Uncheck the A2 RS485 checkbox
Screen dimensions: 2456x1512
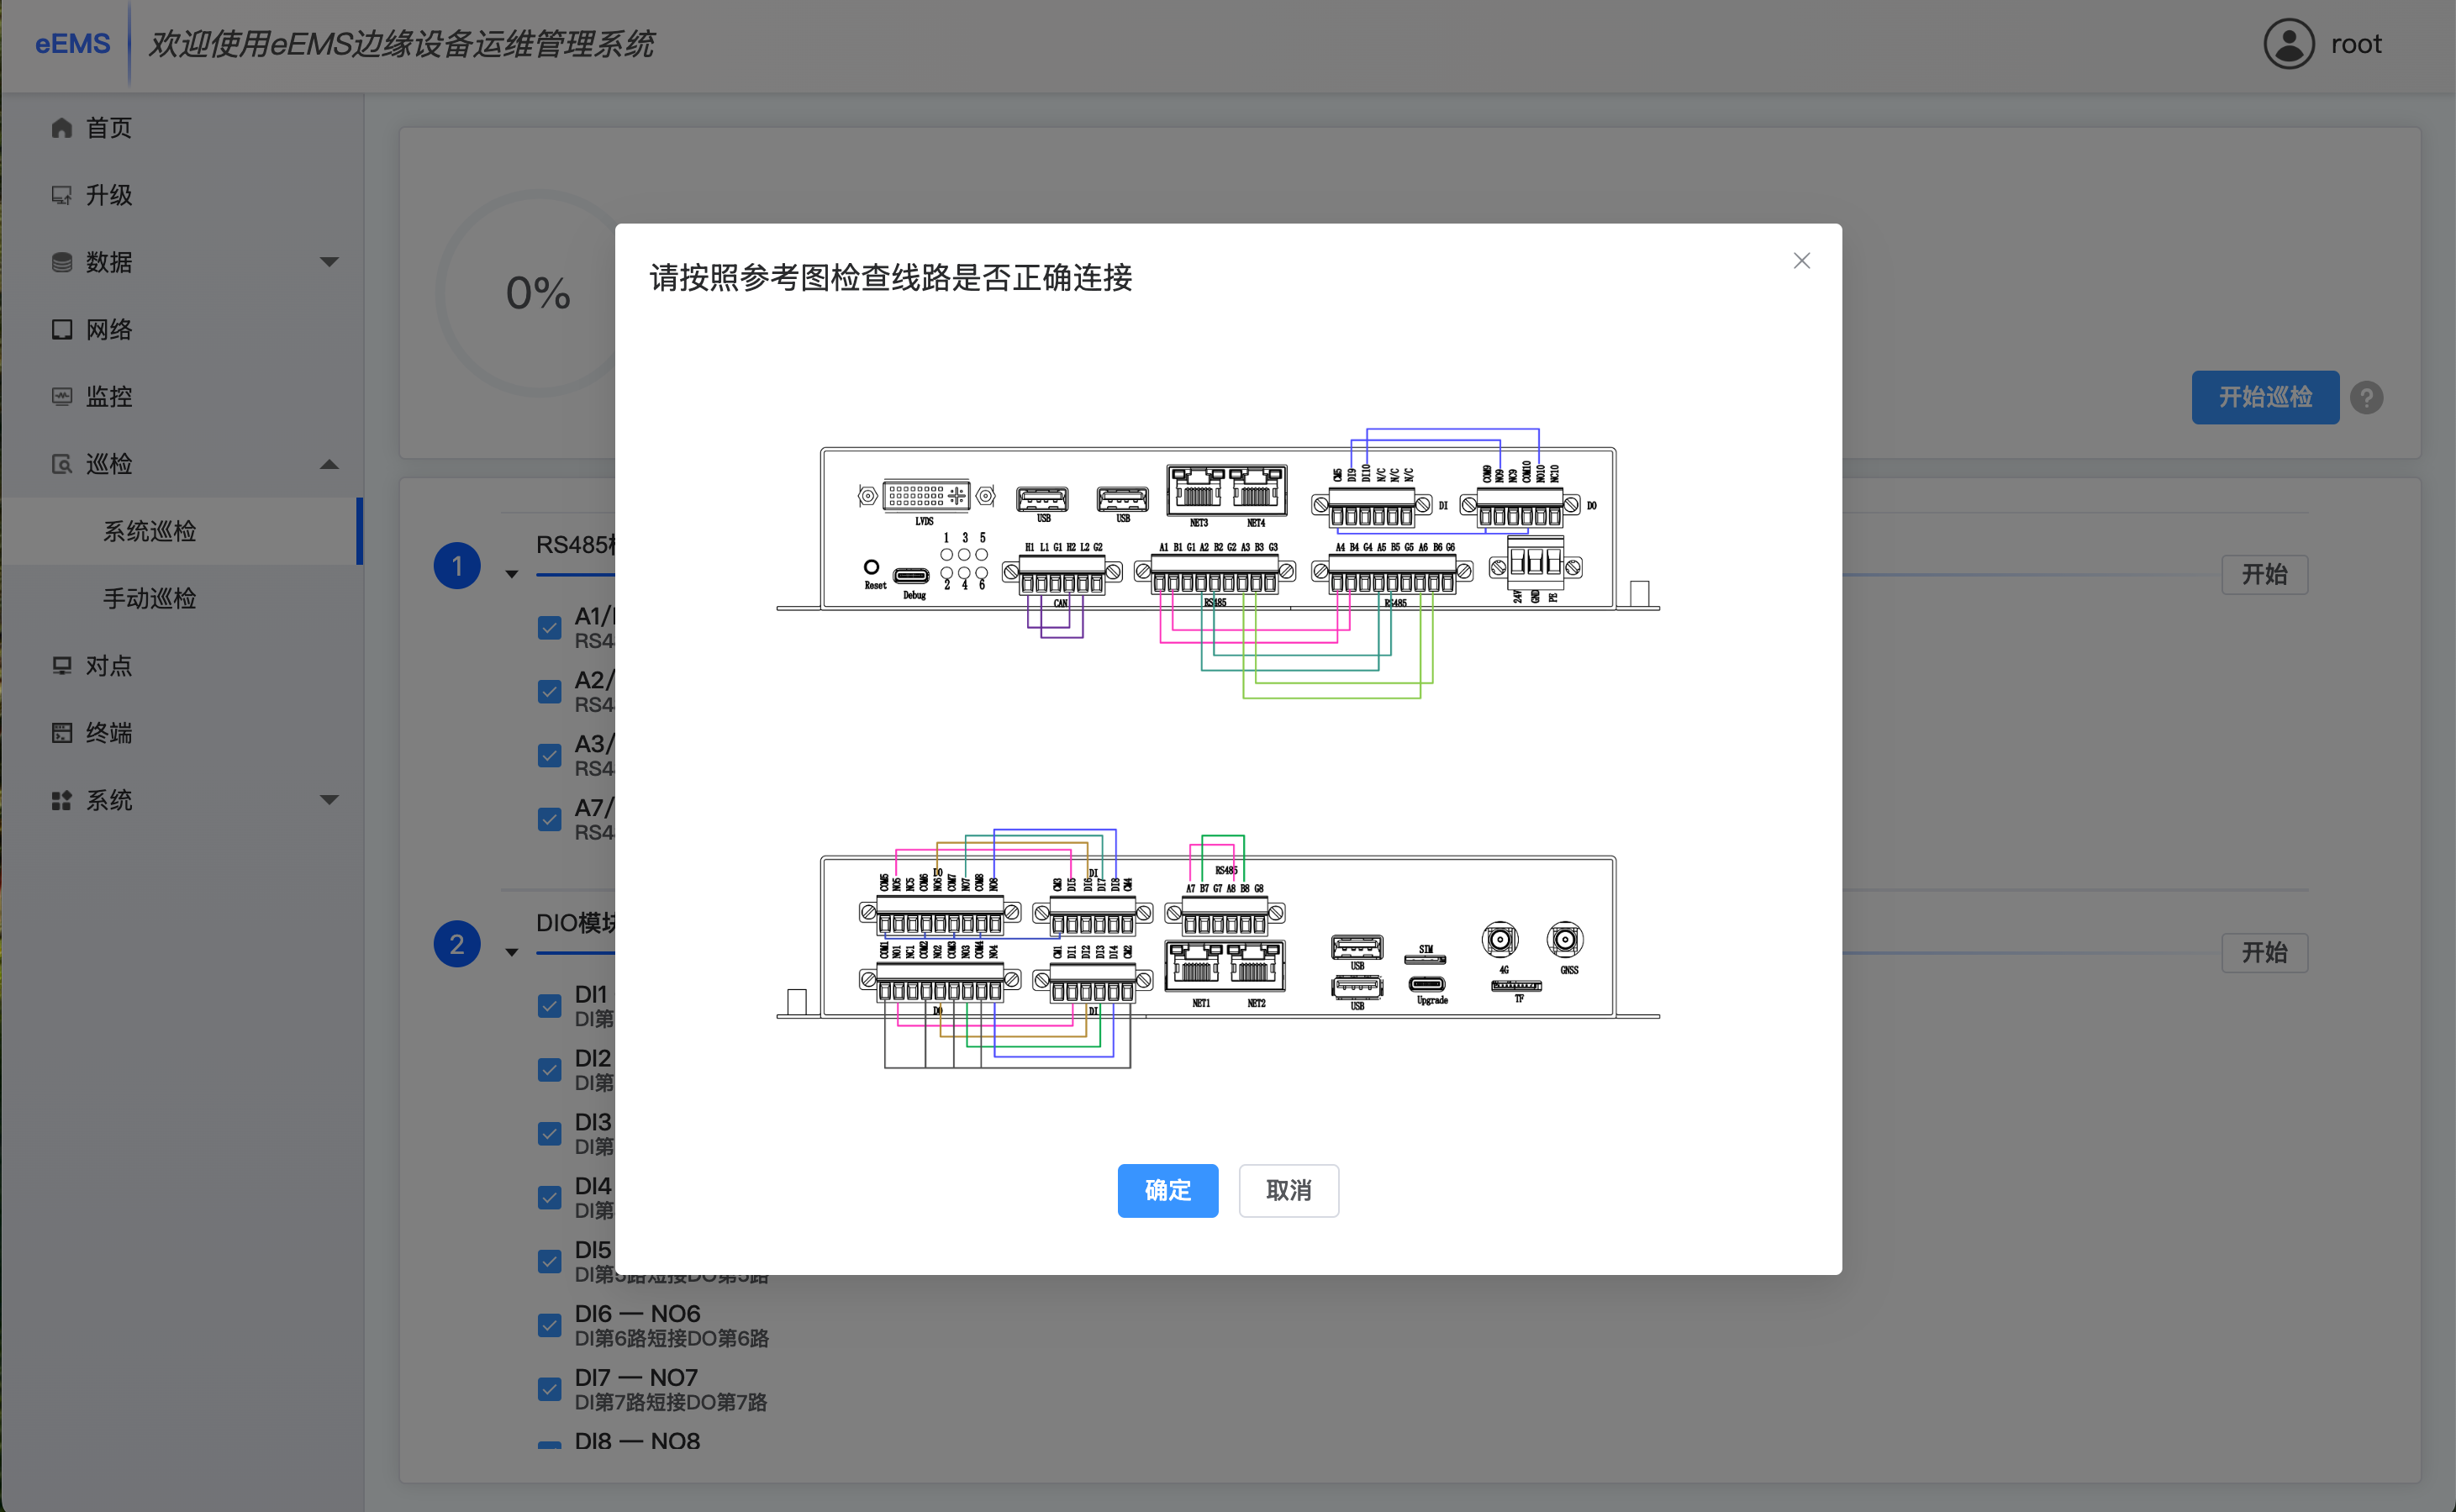(x=549, y=691)
